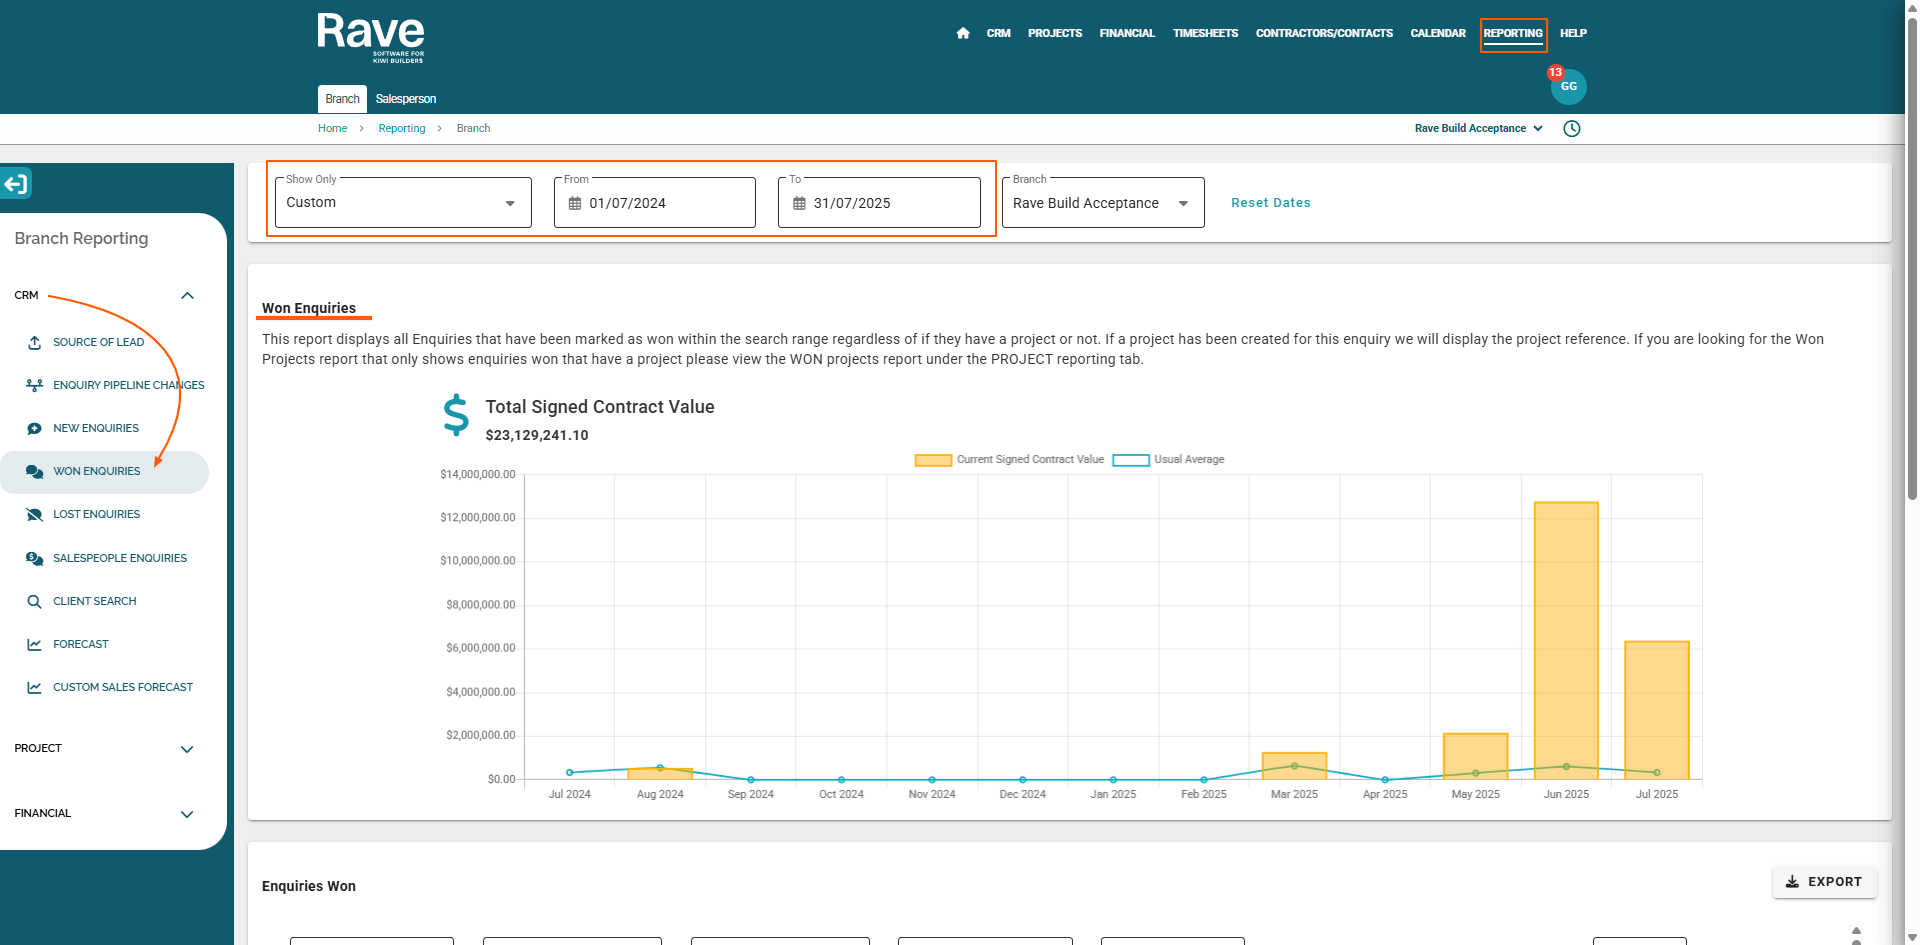Click the download icon on Export button

point(1792,882)
